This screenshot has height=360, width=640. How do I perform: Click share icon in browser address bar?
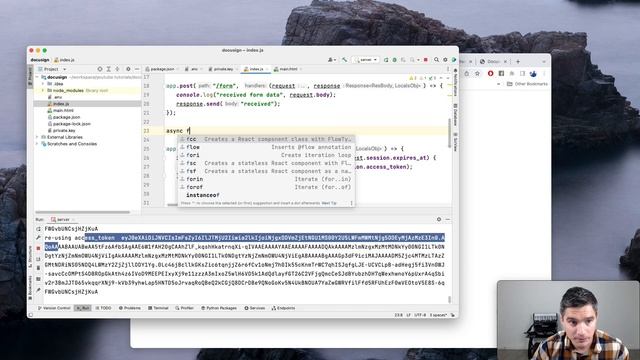click(x=467, y=74)
